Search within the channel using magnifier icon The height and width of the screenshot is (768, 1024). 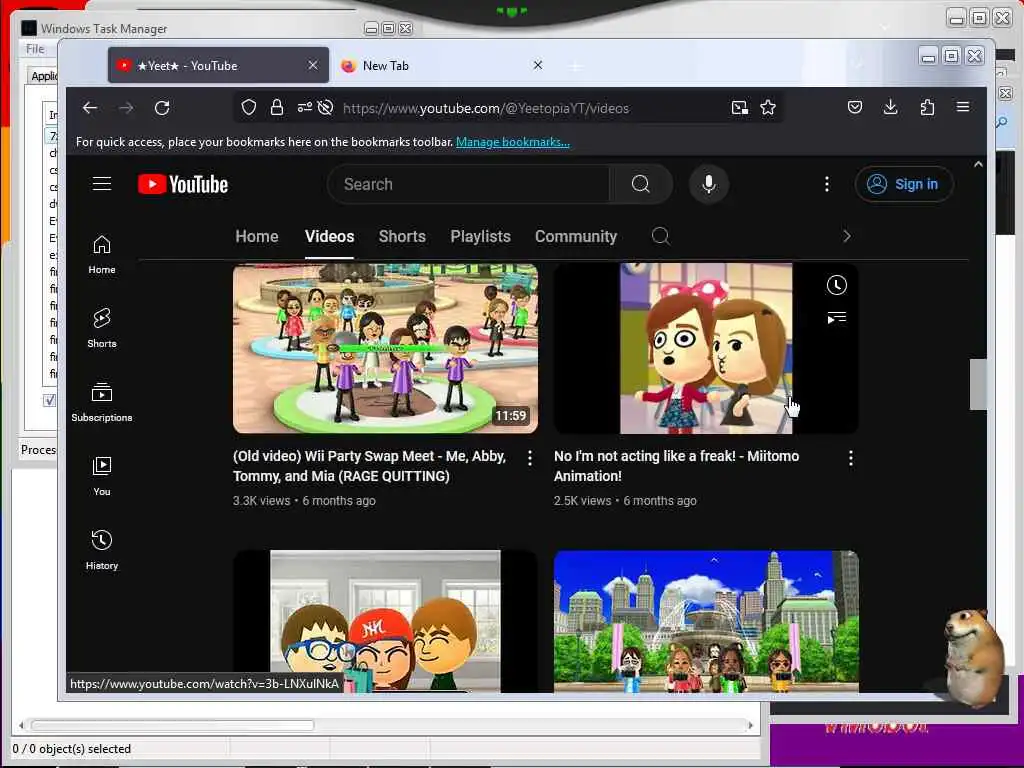click(x=660, y=236)
